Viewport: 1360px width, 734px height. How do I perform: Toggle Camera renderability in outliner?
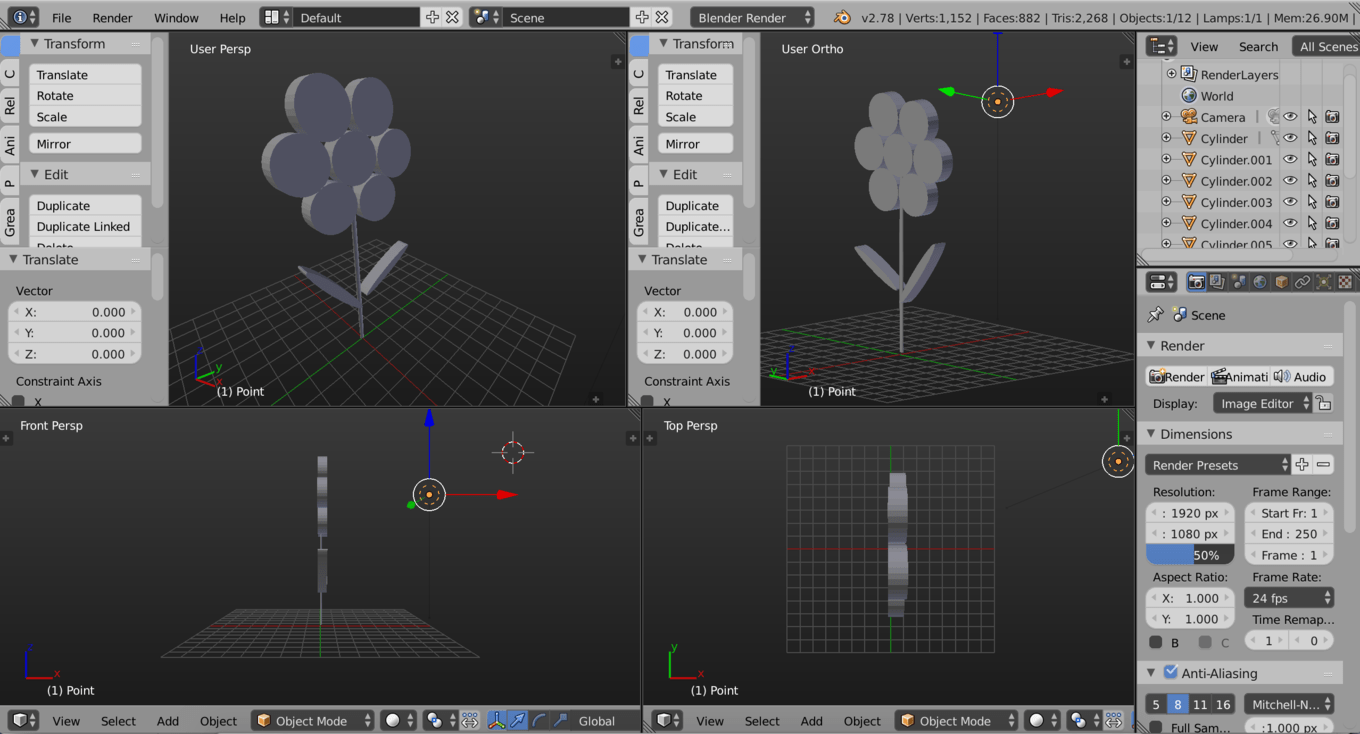pos(1332,117)
